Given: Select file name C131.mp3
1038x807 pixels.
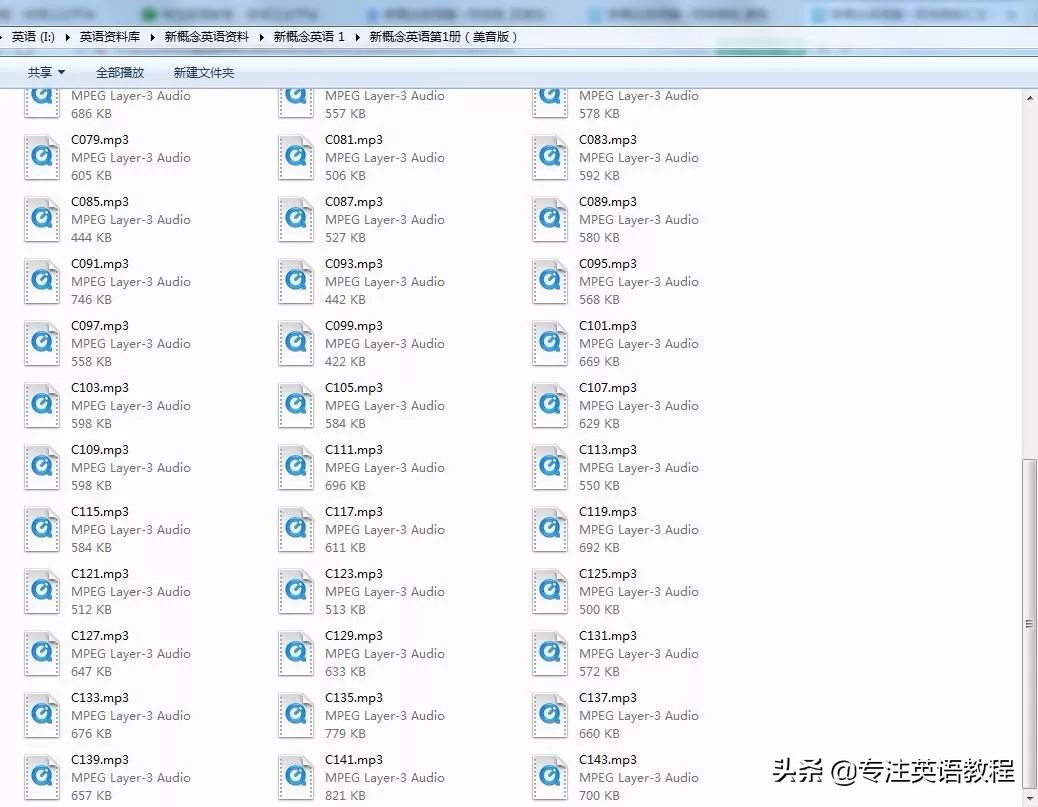Looking at the screenshot, I should tap(608, 636).
